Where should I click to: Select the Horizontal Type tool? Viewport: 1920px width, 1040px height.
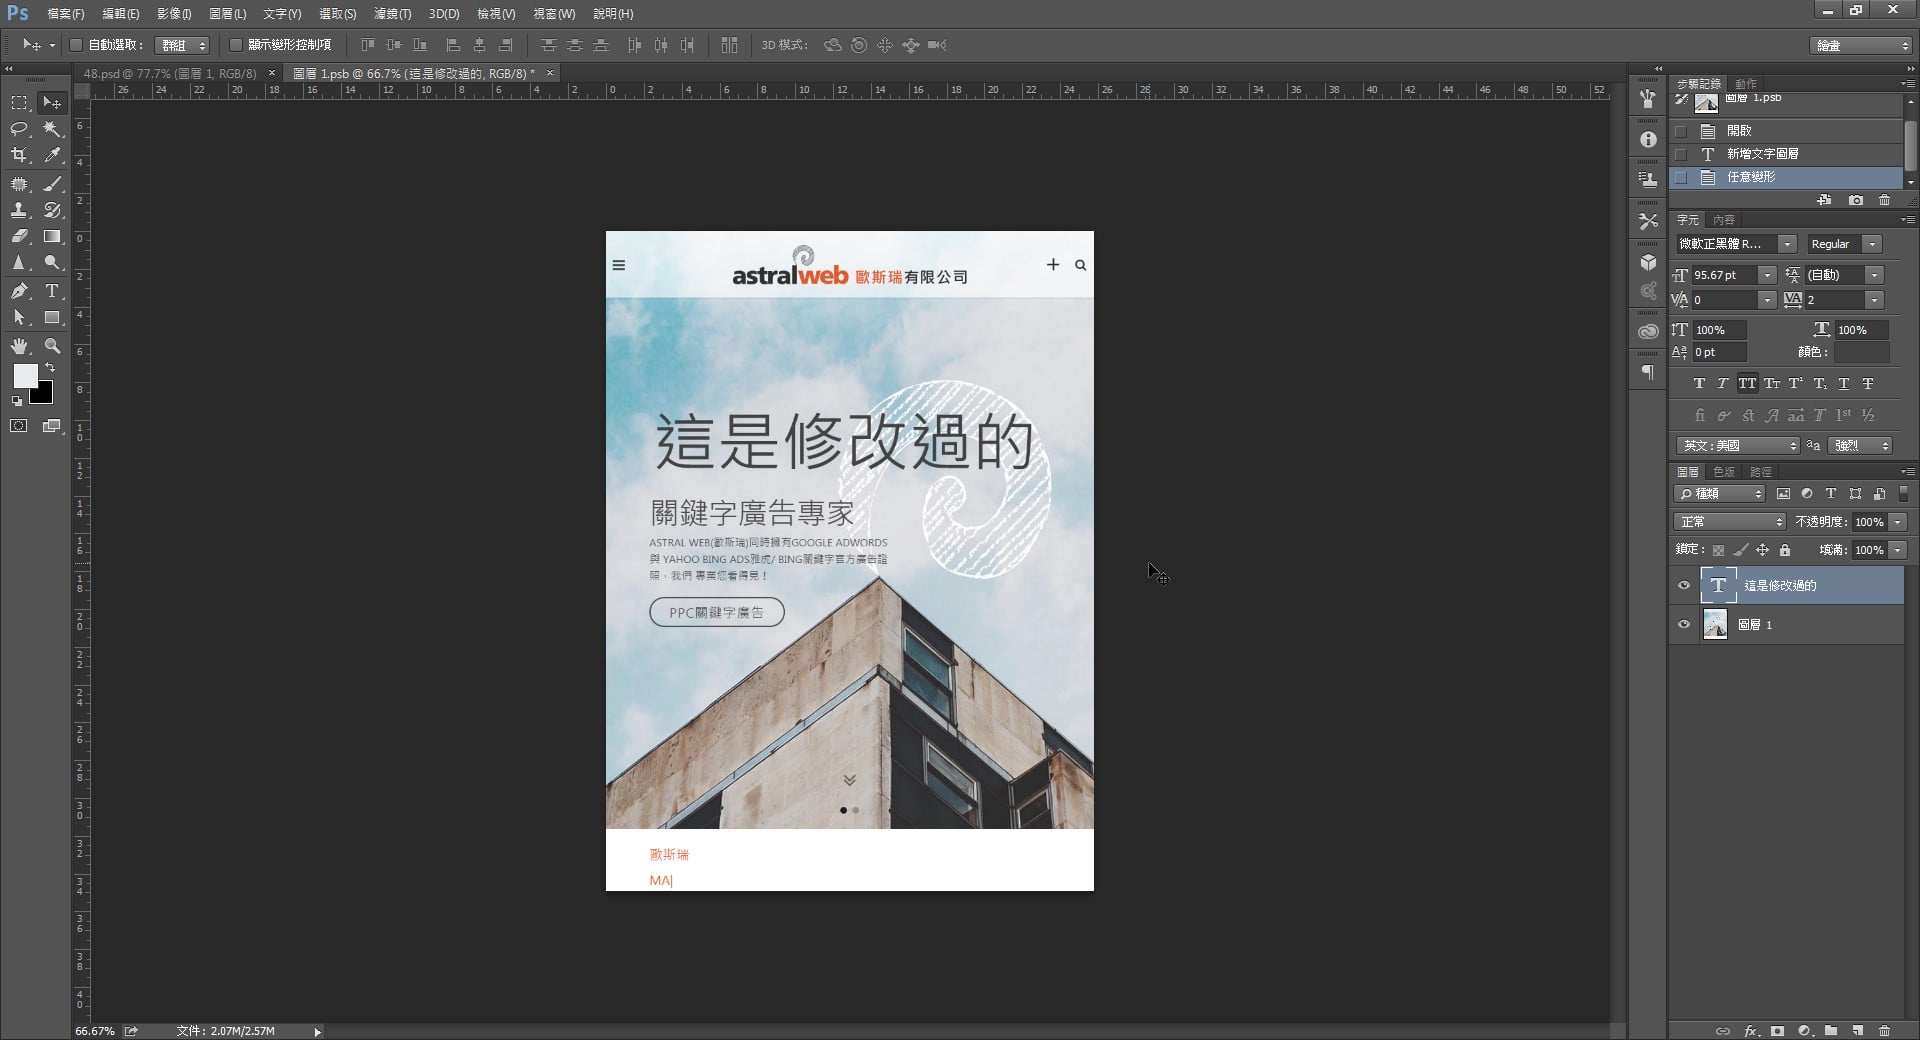tap(52, 291)
